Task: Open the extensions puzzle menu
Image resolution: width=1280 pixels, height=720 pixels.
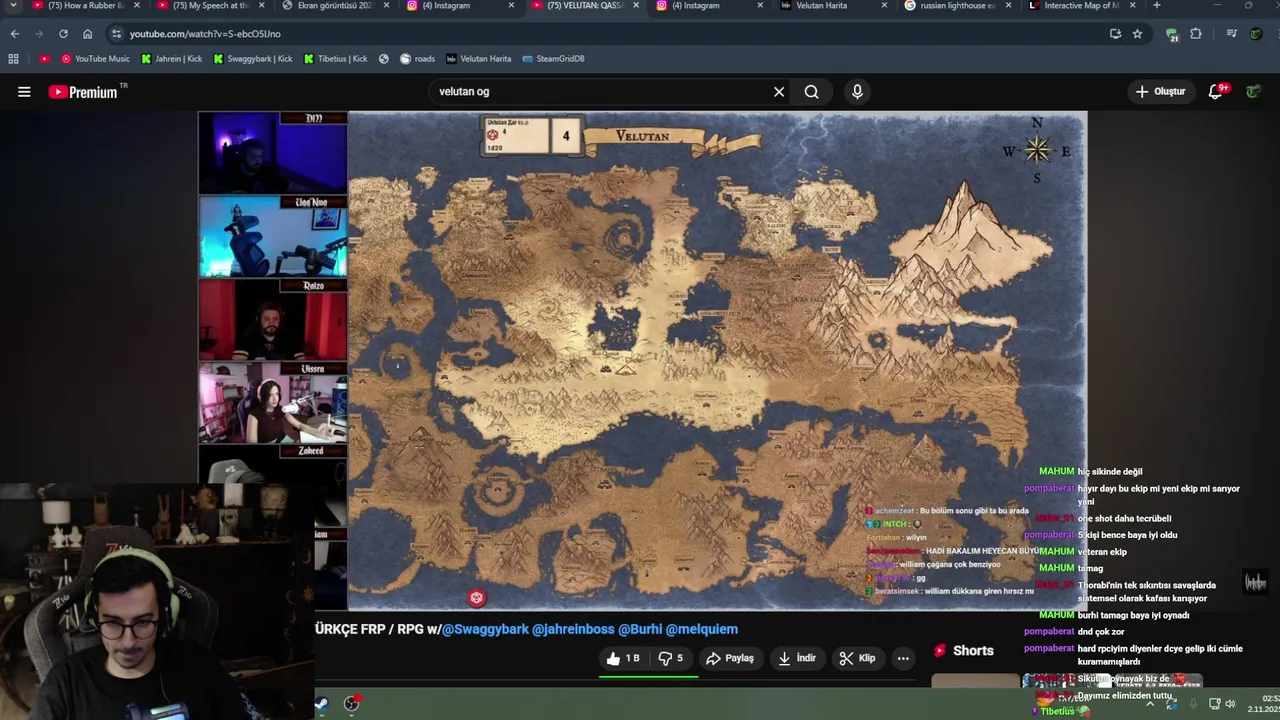Action: pyautogui.click(x=1196, y=34)
